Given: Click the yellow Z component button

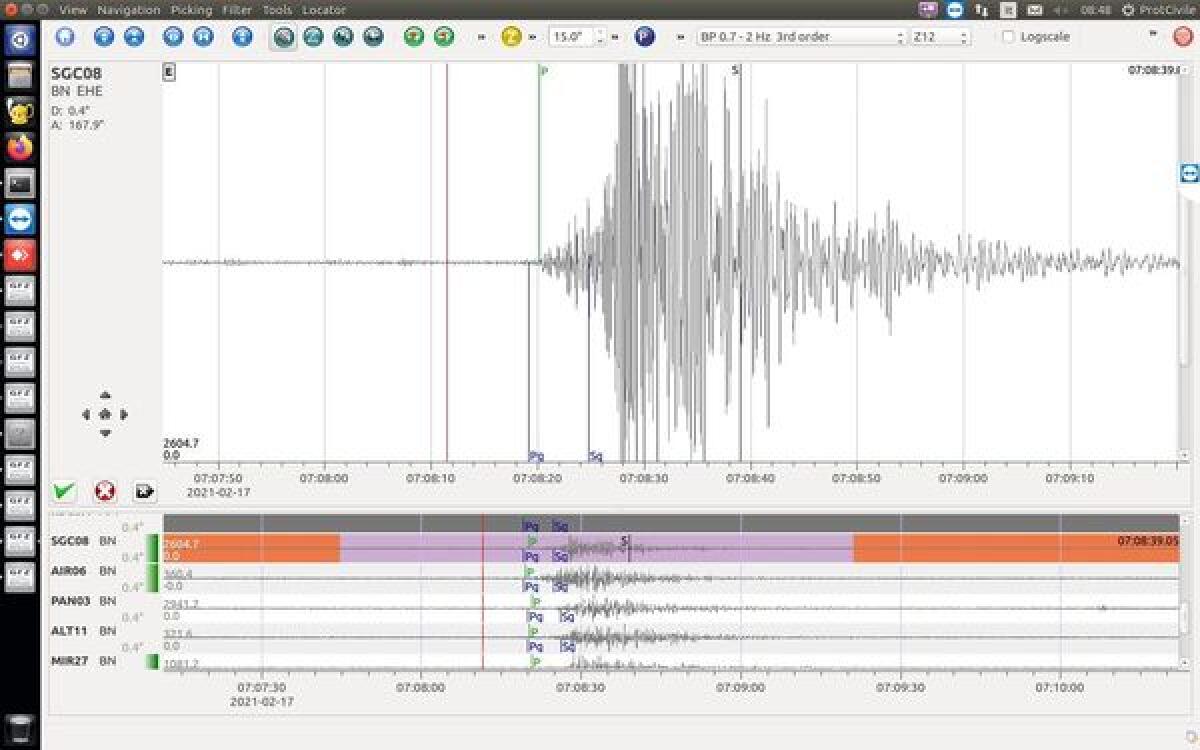Looking at the screenshot, I should tap(511, 37).
